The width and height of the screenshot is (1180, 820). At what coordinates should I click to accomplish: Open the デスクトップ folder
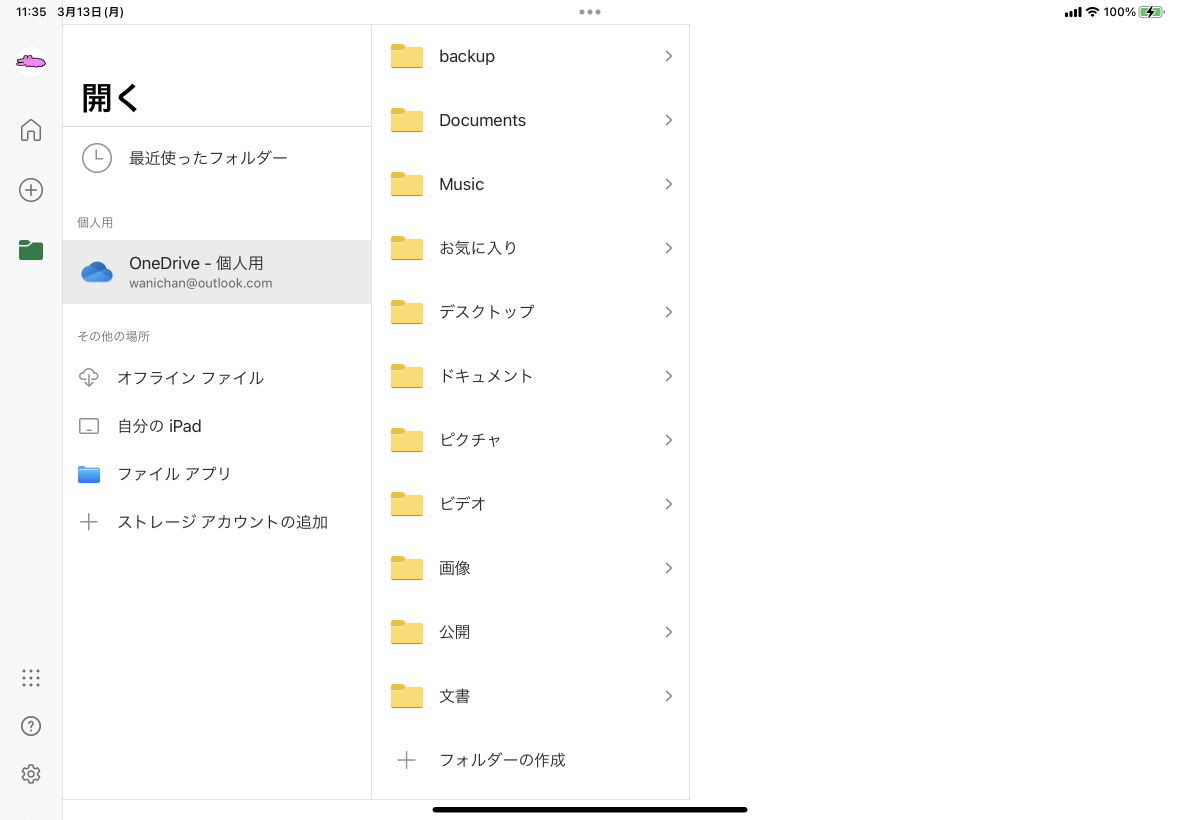[486, 312]
